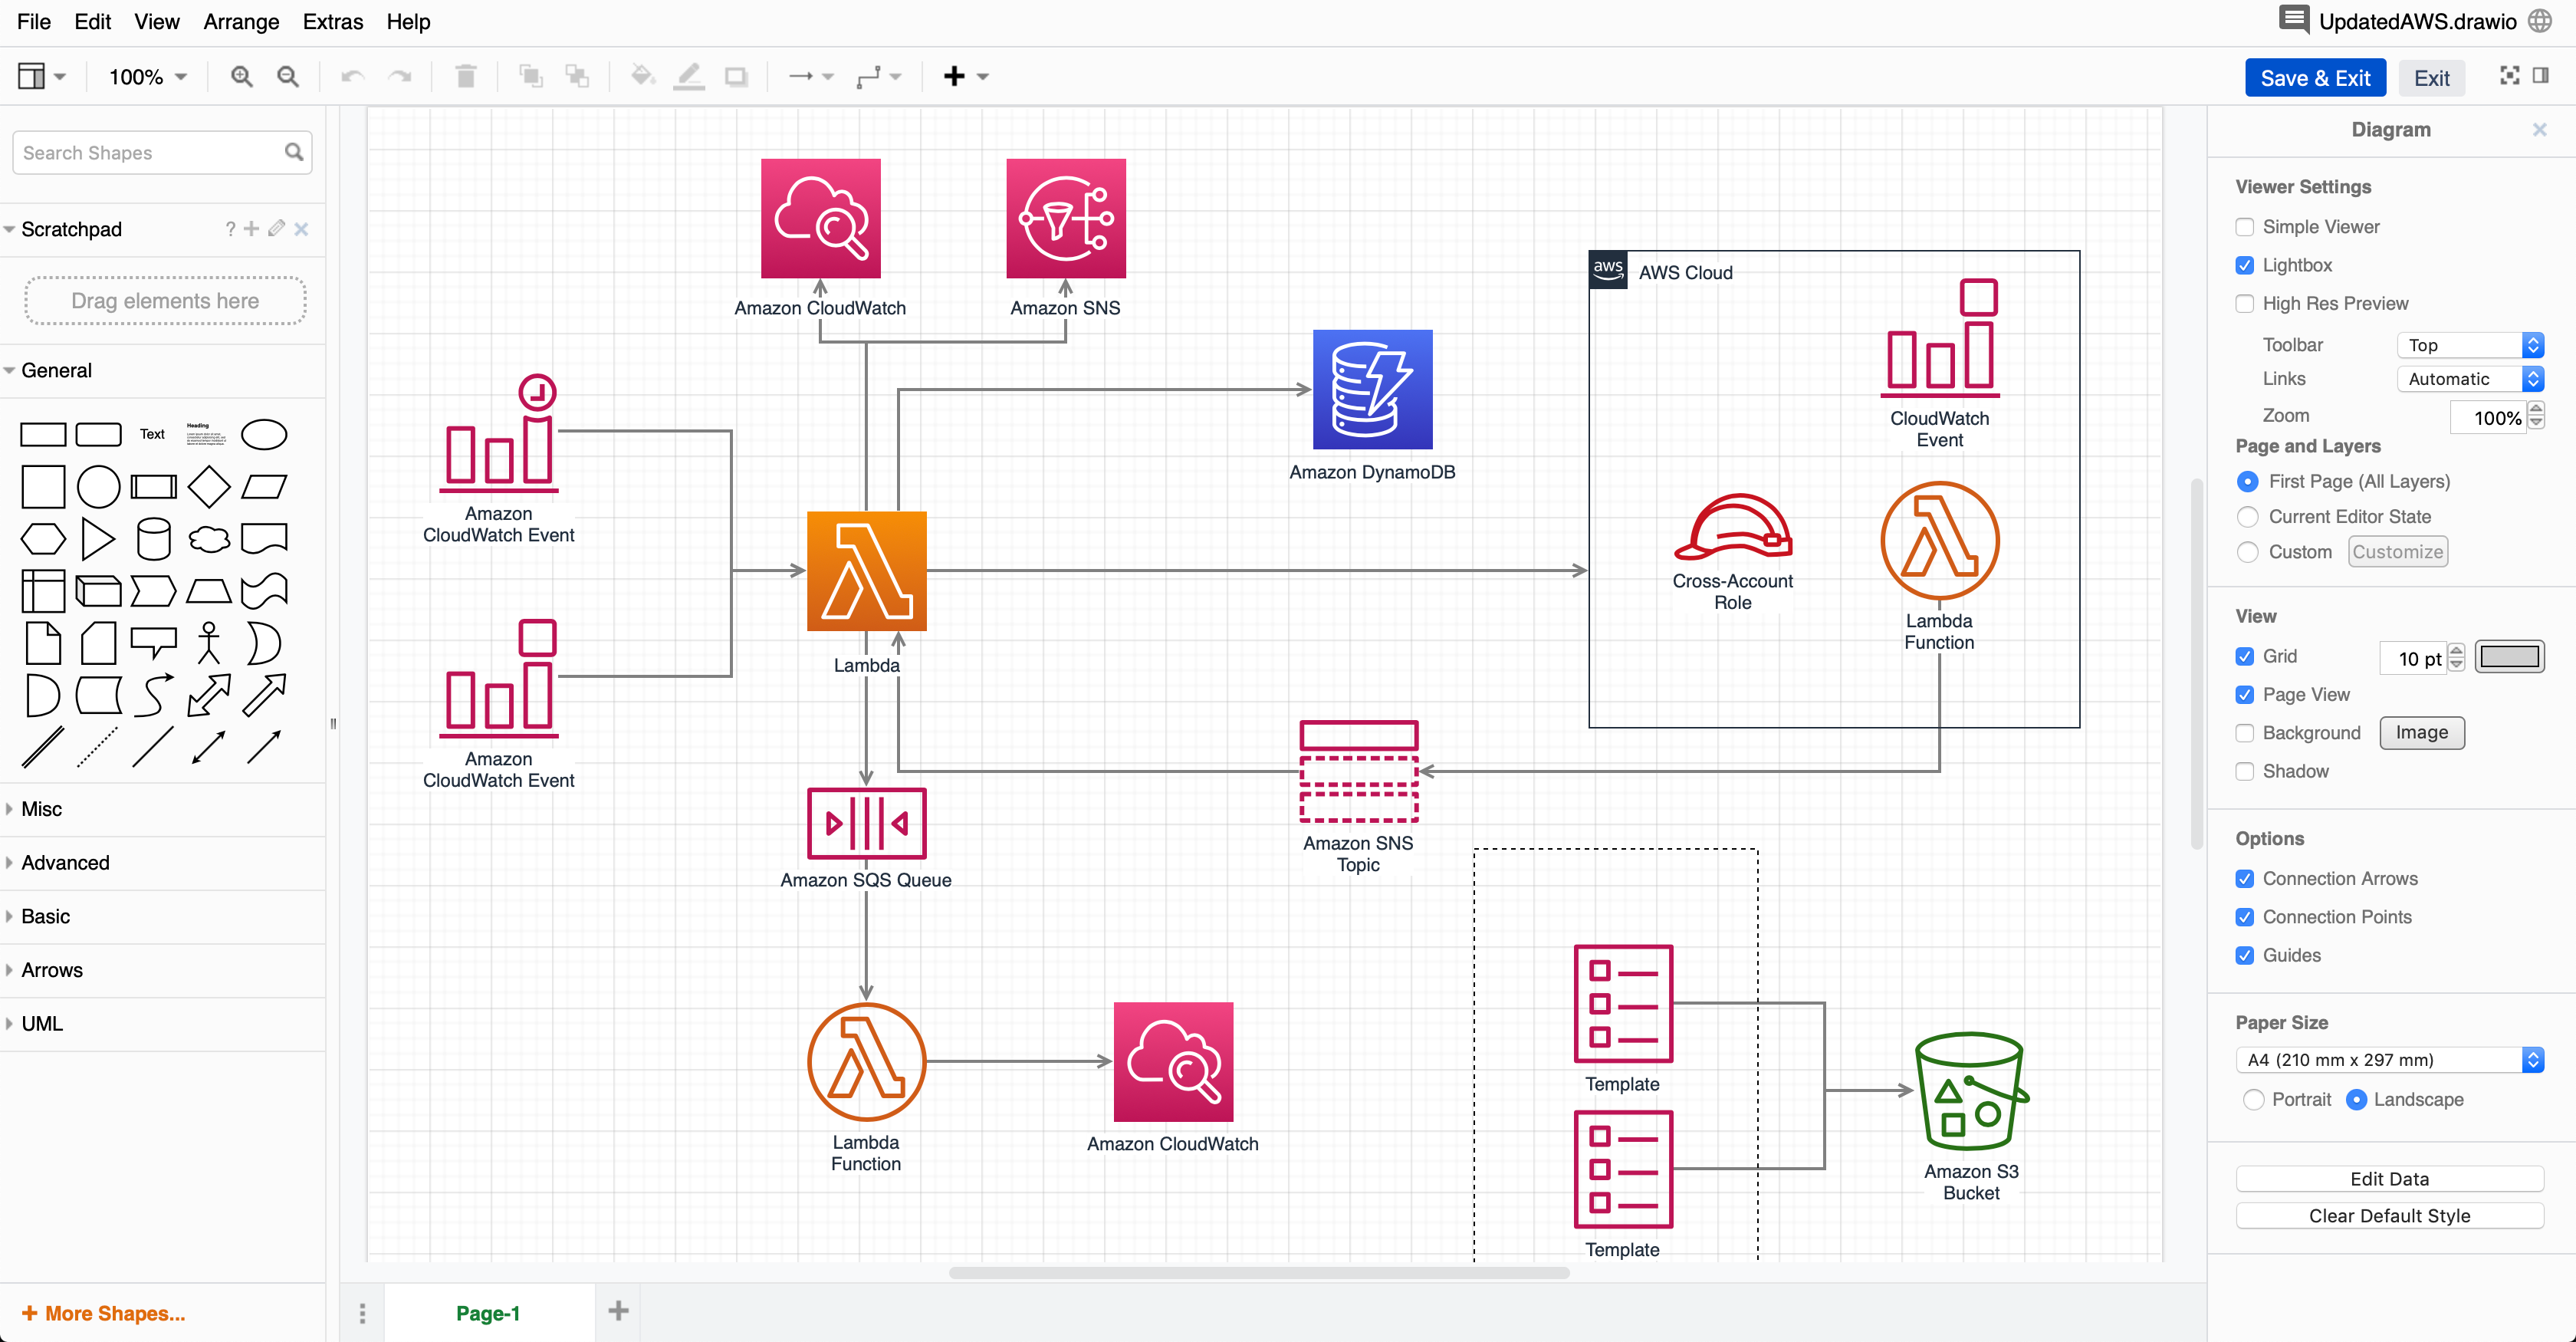
Task: Select the Portrait radio button
Action: [x=2255, y=1099]
